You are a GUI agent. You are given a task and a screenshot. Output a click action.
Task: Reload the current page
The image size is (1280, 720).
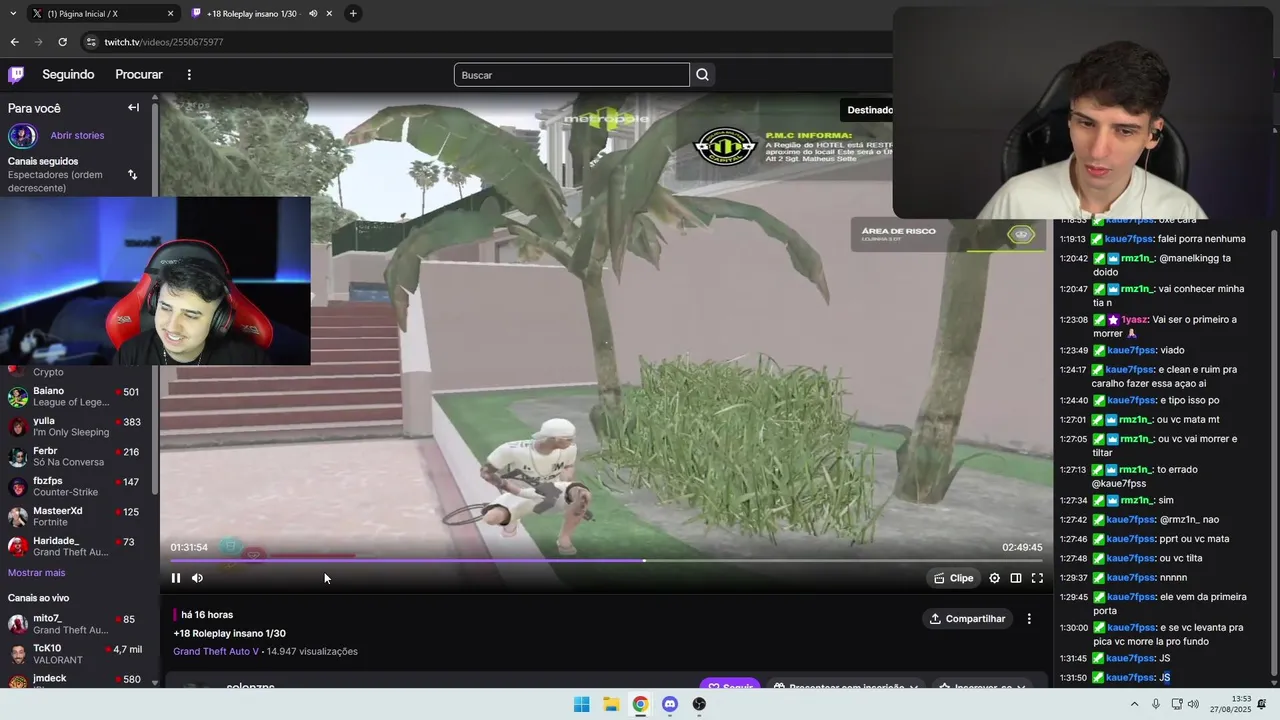pos(62,42)
